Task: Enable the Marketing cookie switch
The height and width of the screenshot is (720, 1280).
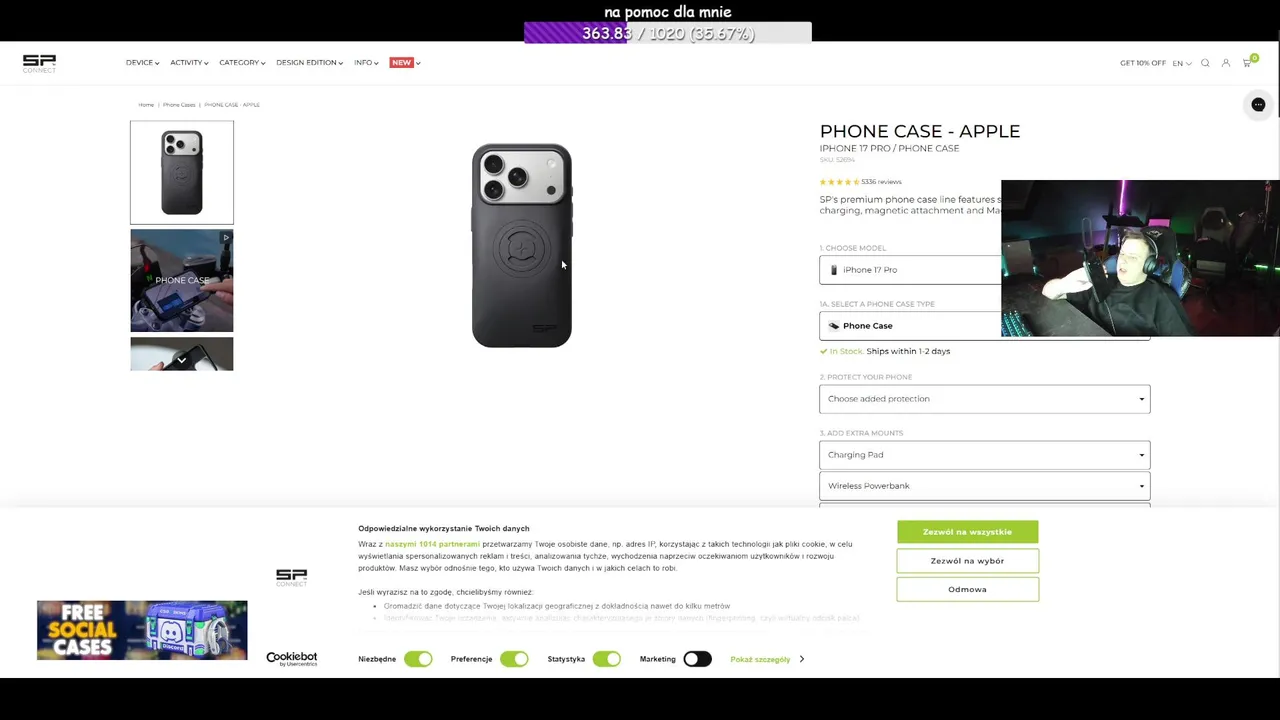Action: point(697,659)
